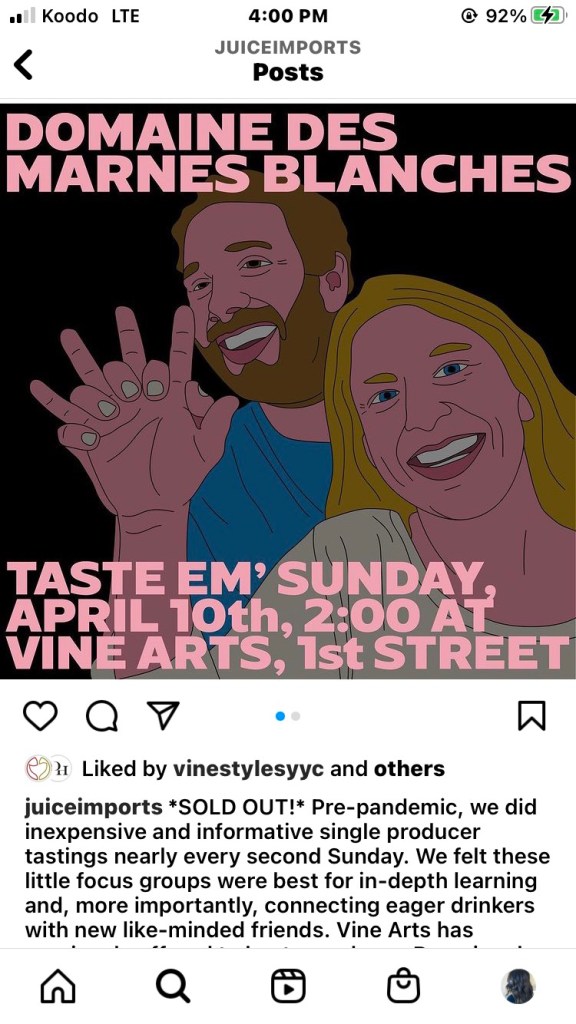
Task: View others who liked the post
Action: 409,769
